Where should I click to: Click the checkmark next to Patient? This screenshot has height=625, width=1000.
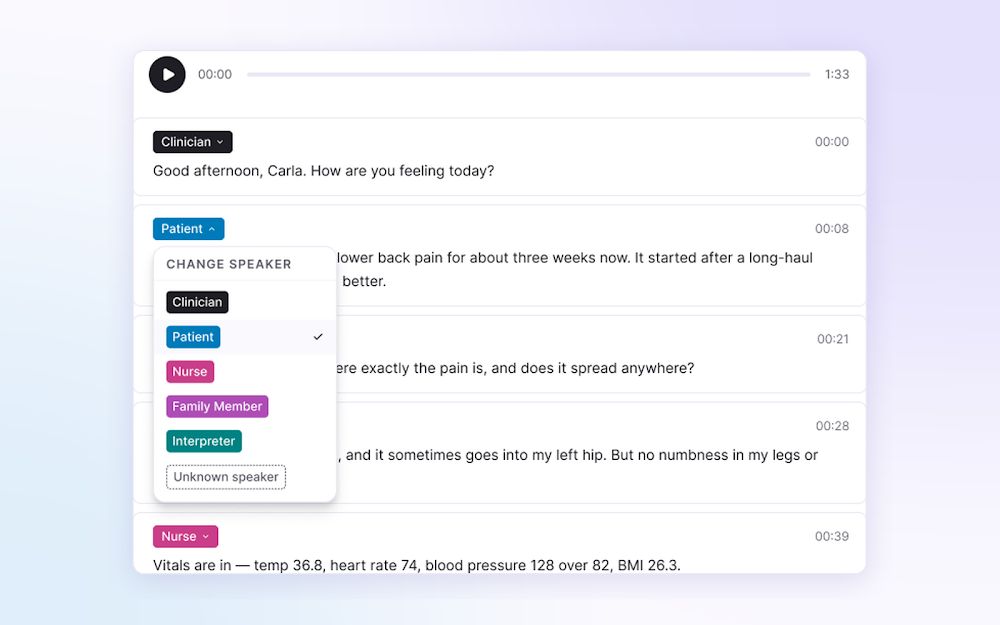[x=318, y=337]
